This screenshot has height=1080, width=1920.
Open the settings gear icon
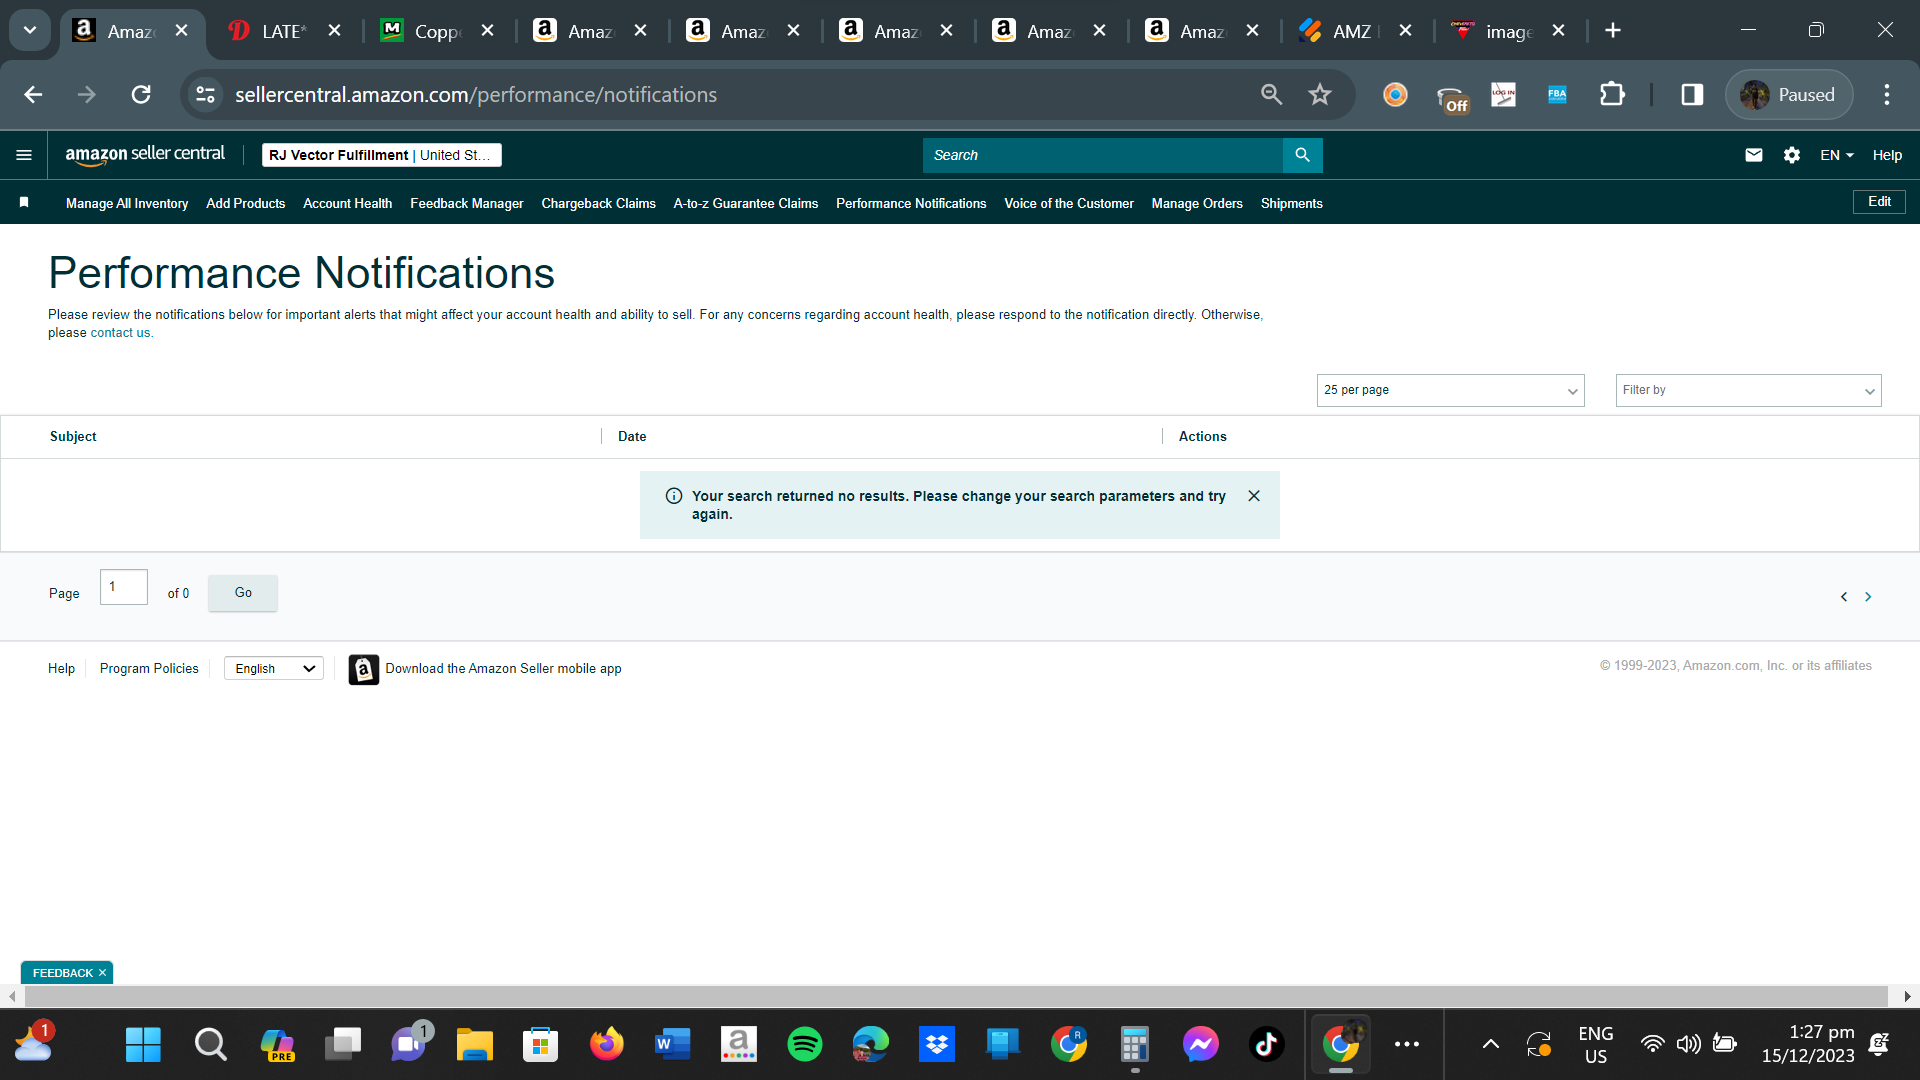coord(1792,155)
